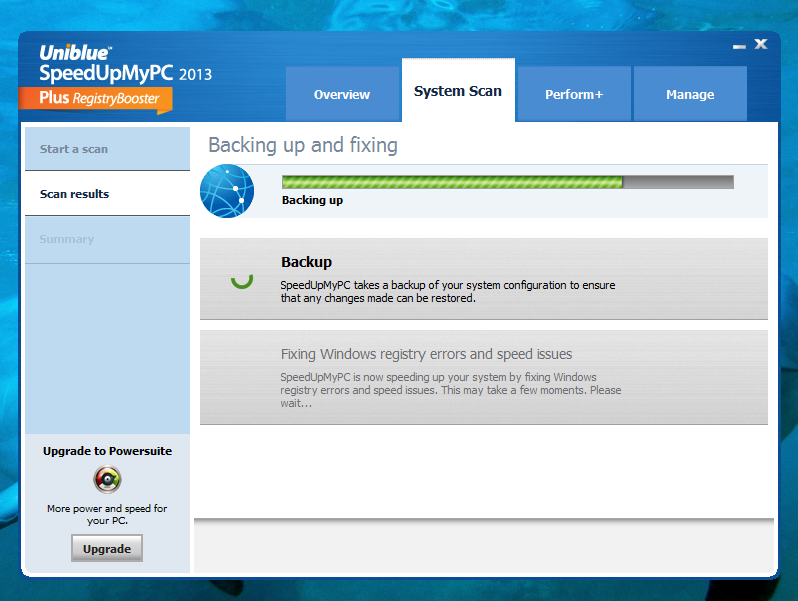The image size is (798, 601).
Task: Click the Fixing Windows registry errors section
Action: click(x=426, y=354)
